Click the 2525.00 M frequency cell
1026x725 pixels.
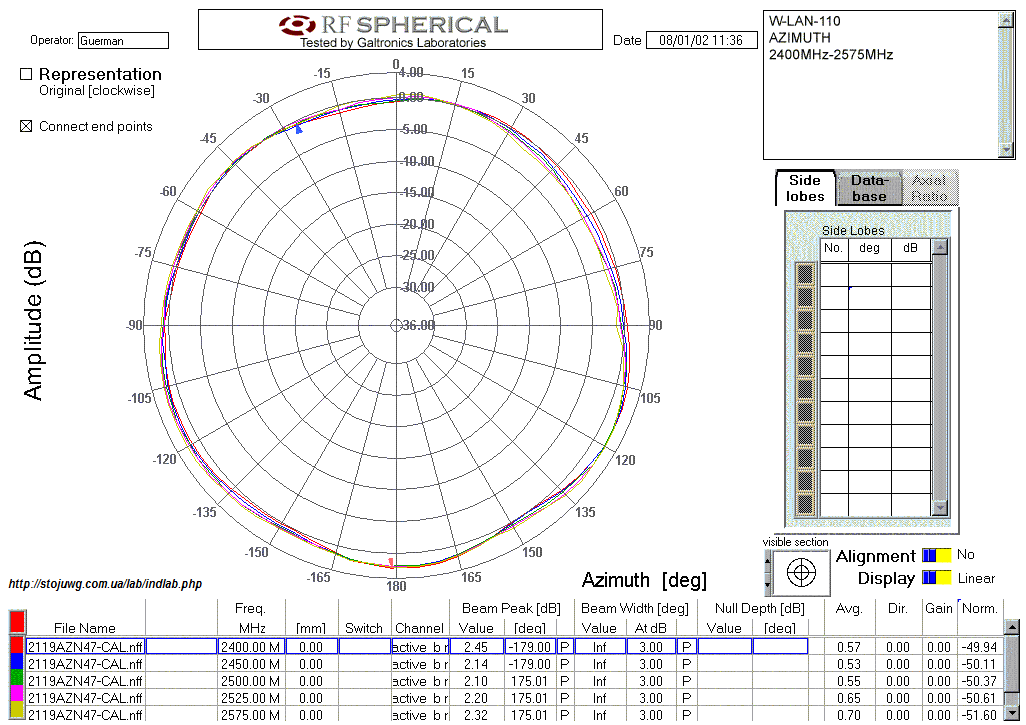251,698
